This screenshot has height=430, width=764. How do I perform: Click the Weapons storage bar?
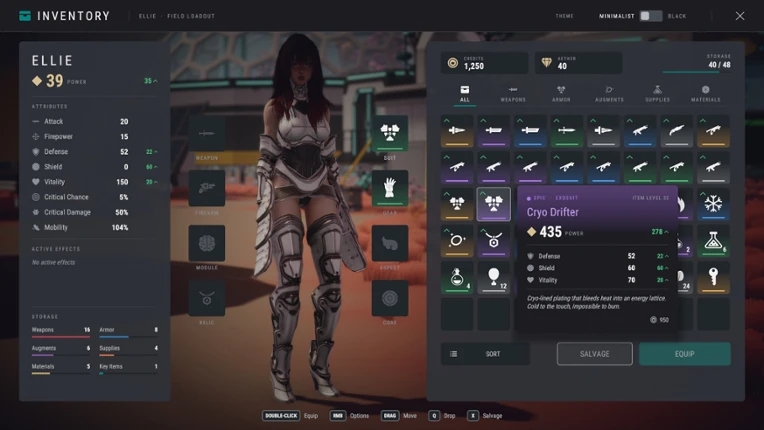click(x=61, y=337)
